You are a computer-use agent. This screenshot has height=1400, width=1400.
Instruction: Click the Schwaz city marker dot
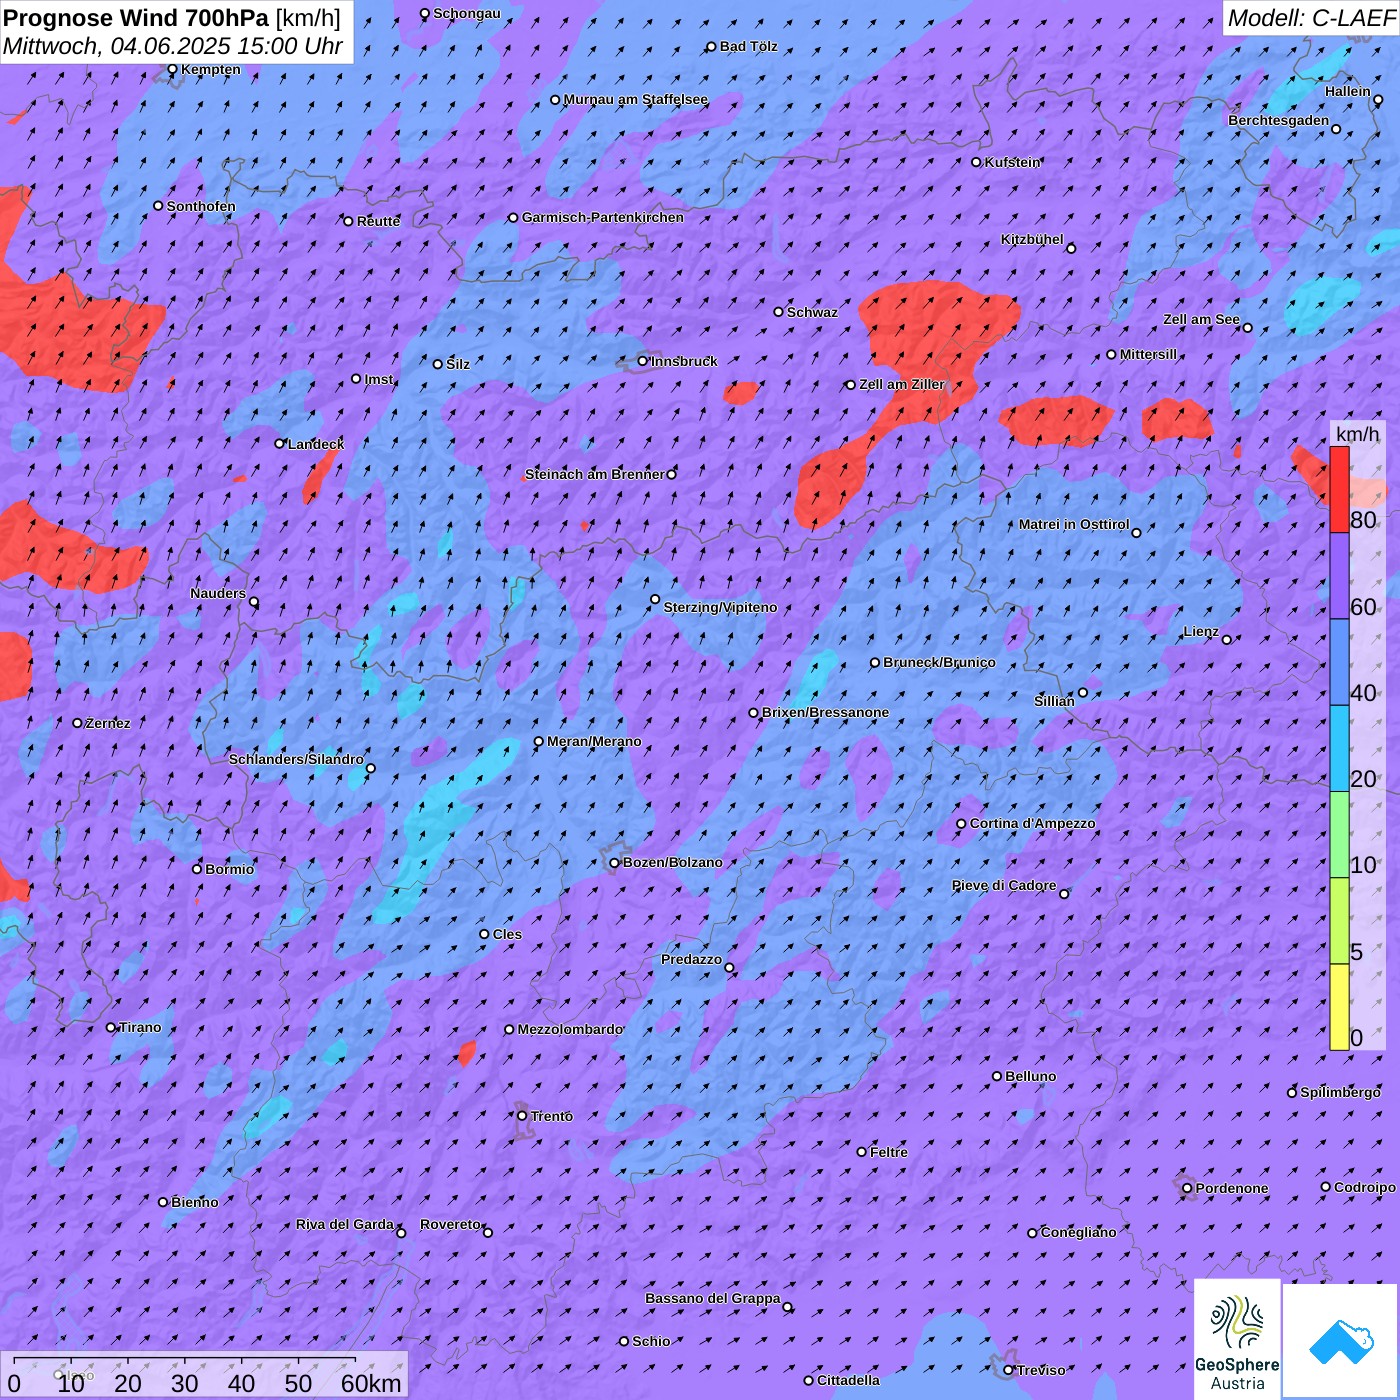point(779,312)
